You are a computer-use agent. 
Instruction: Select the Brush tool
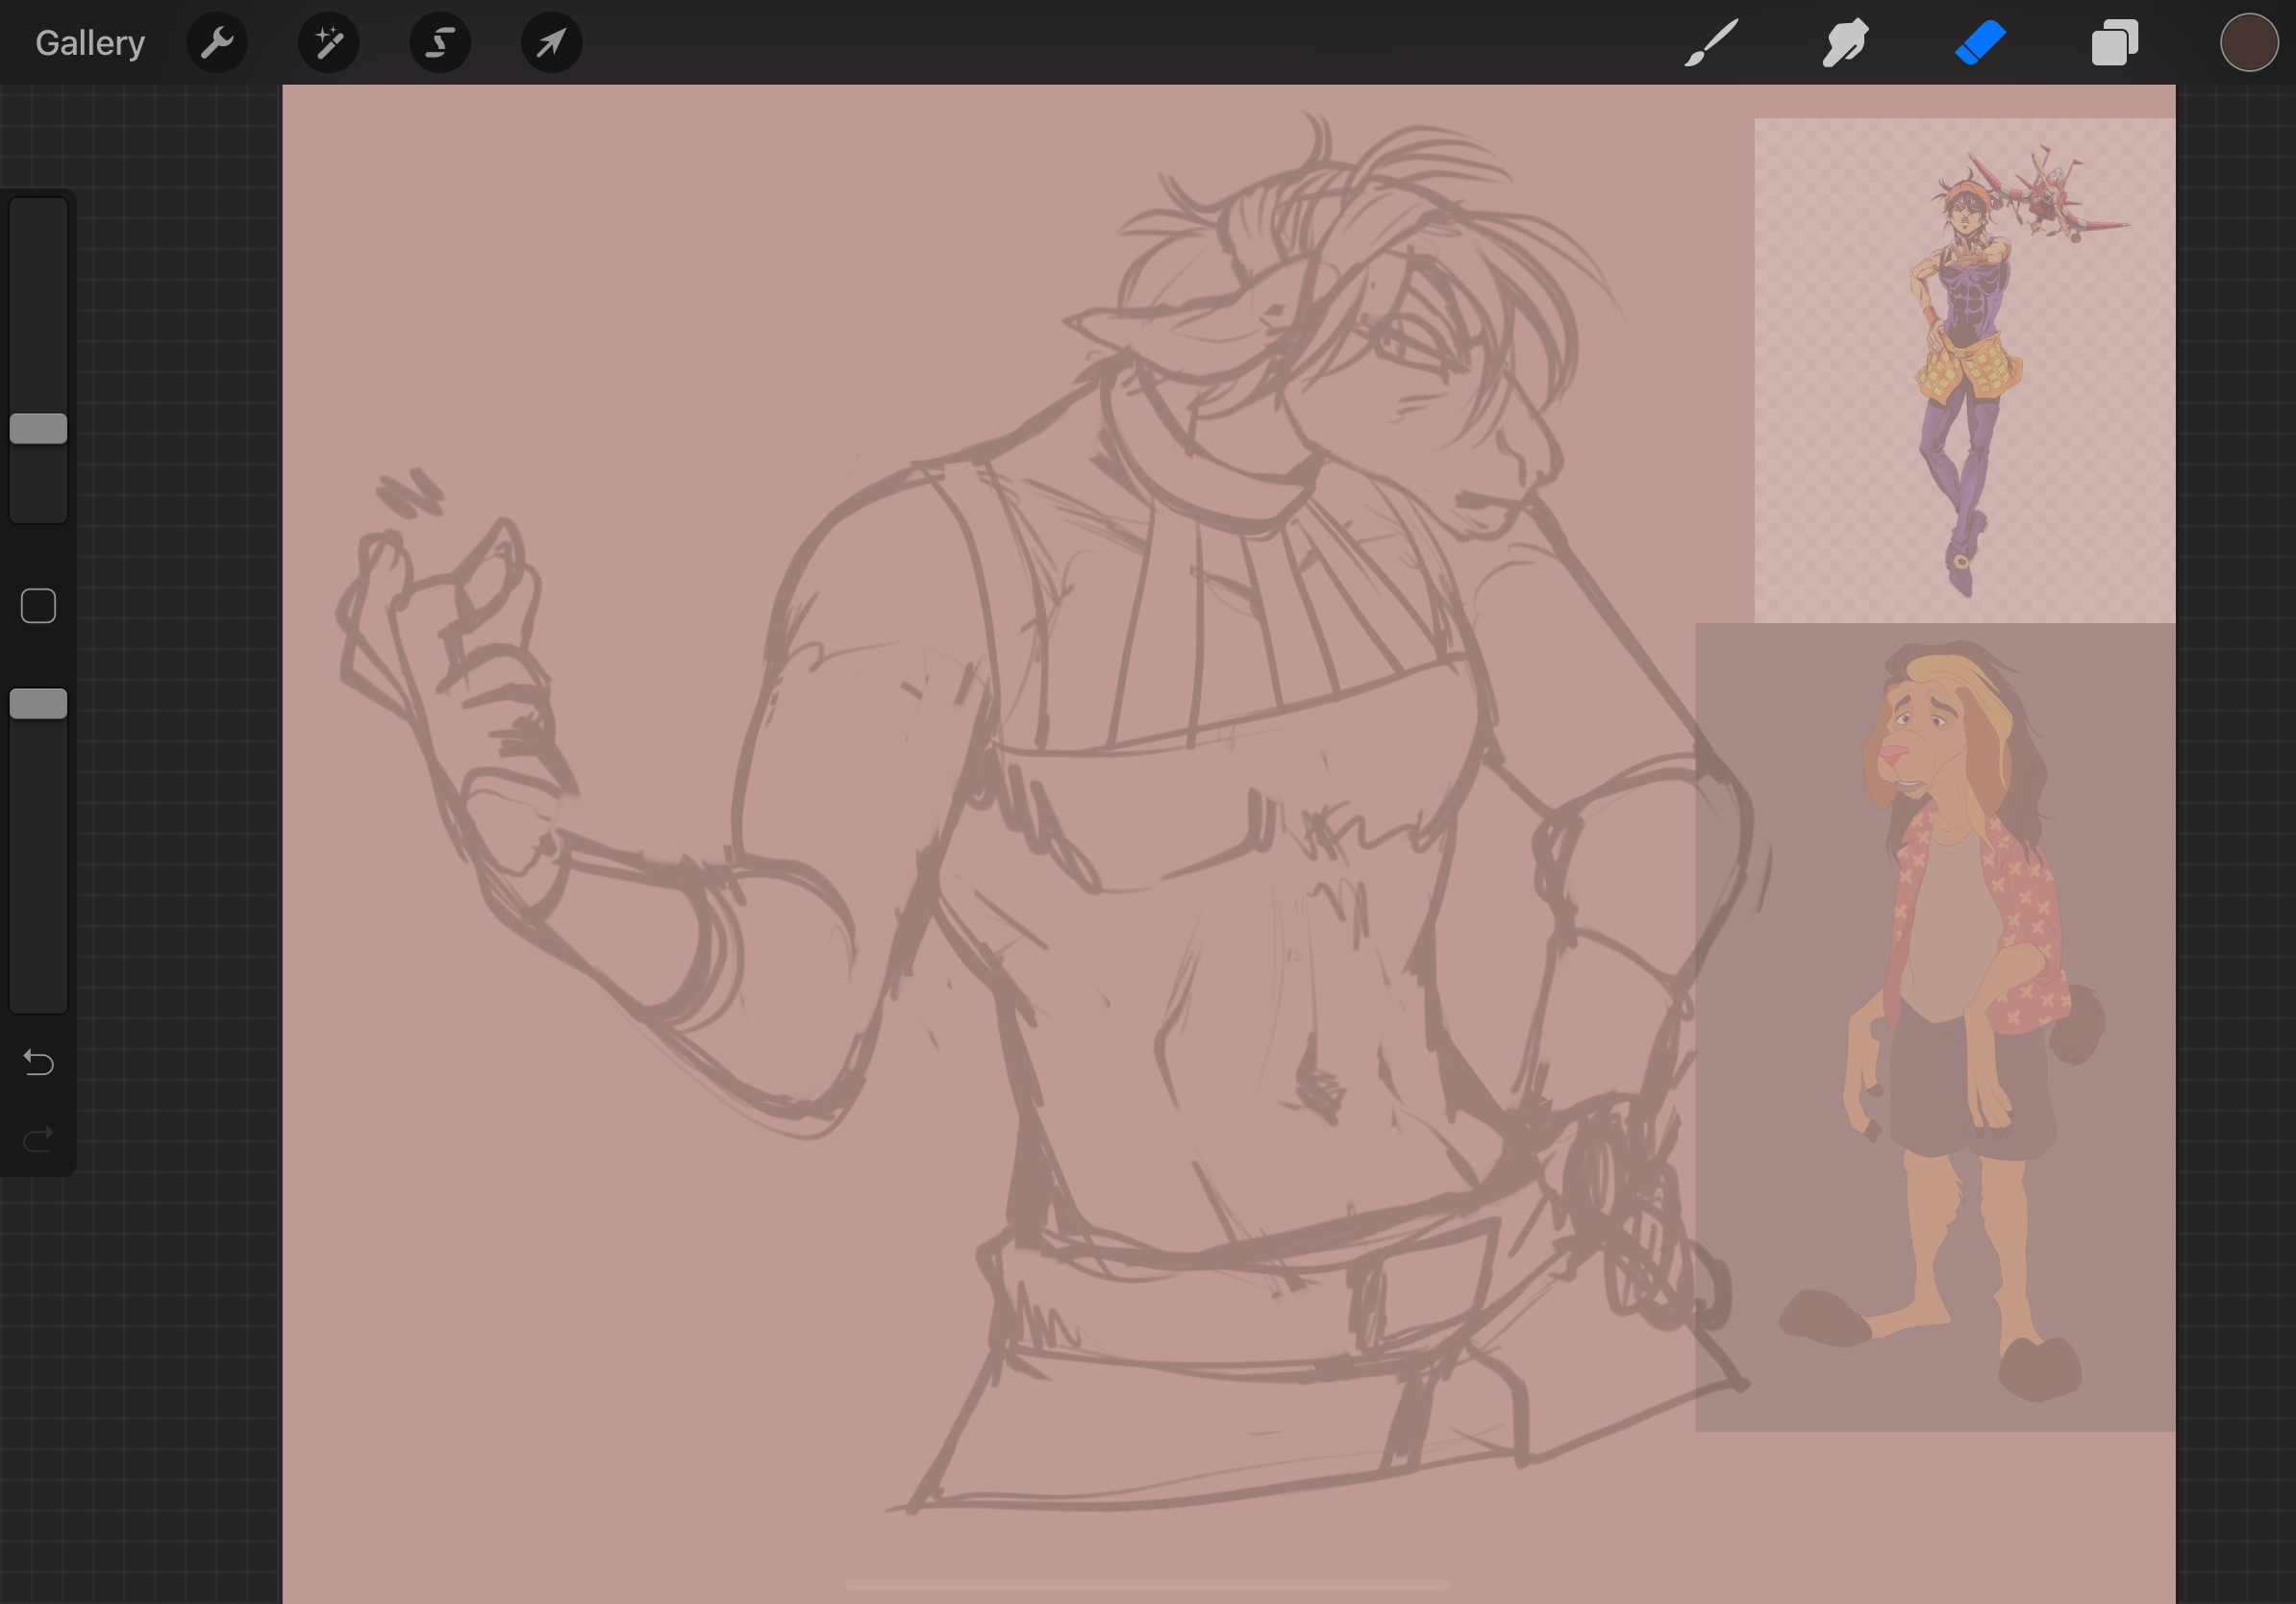point(1711,43)
